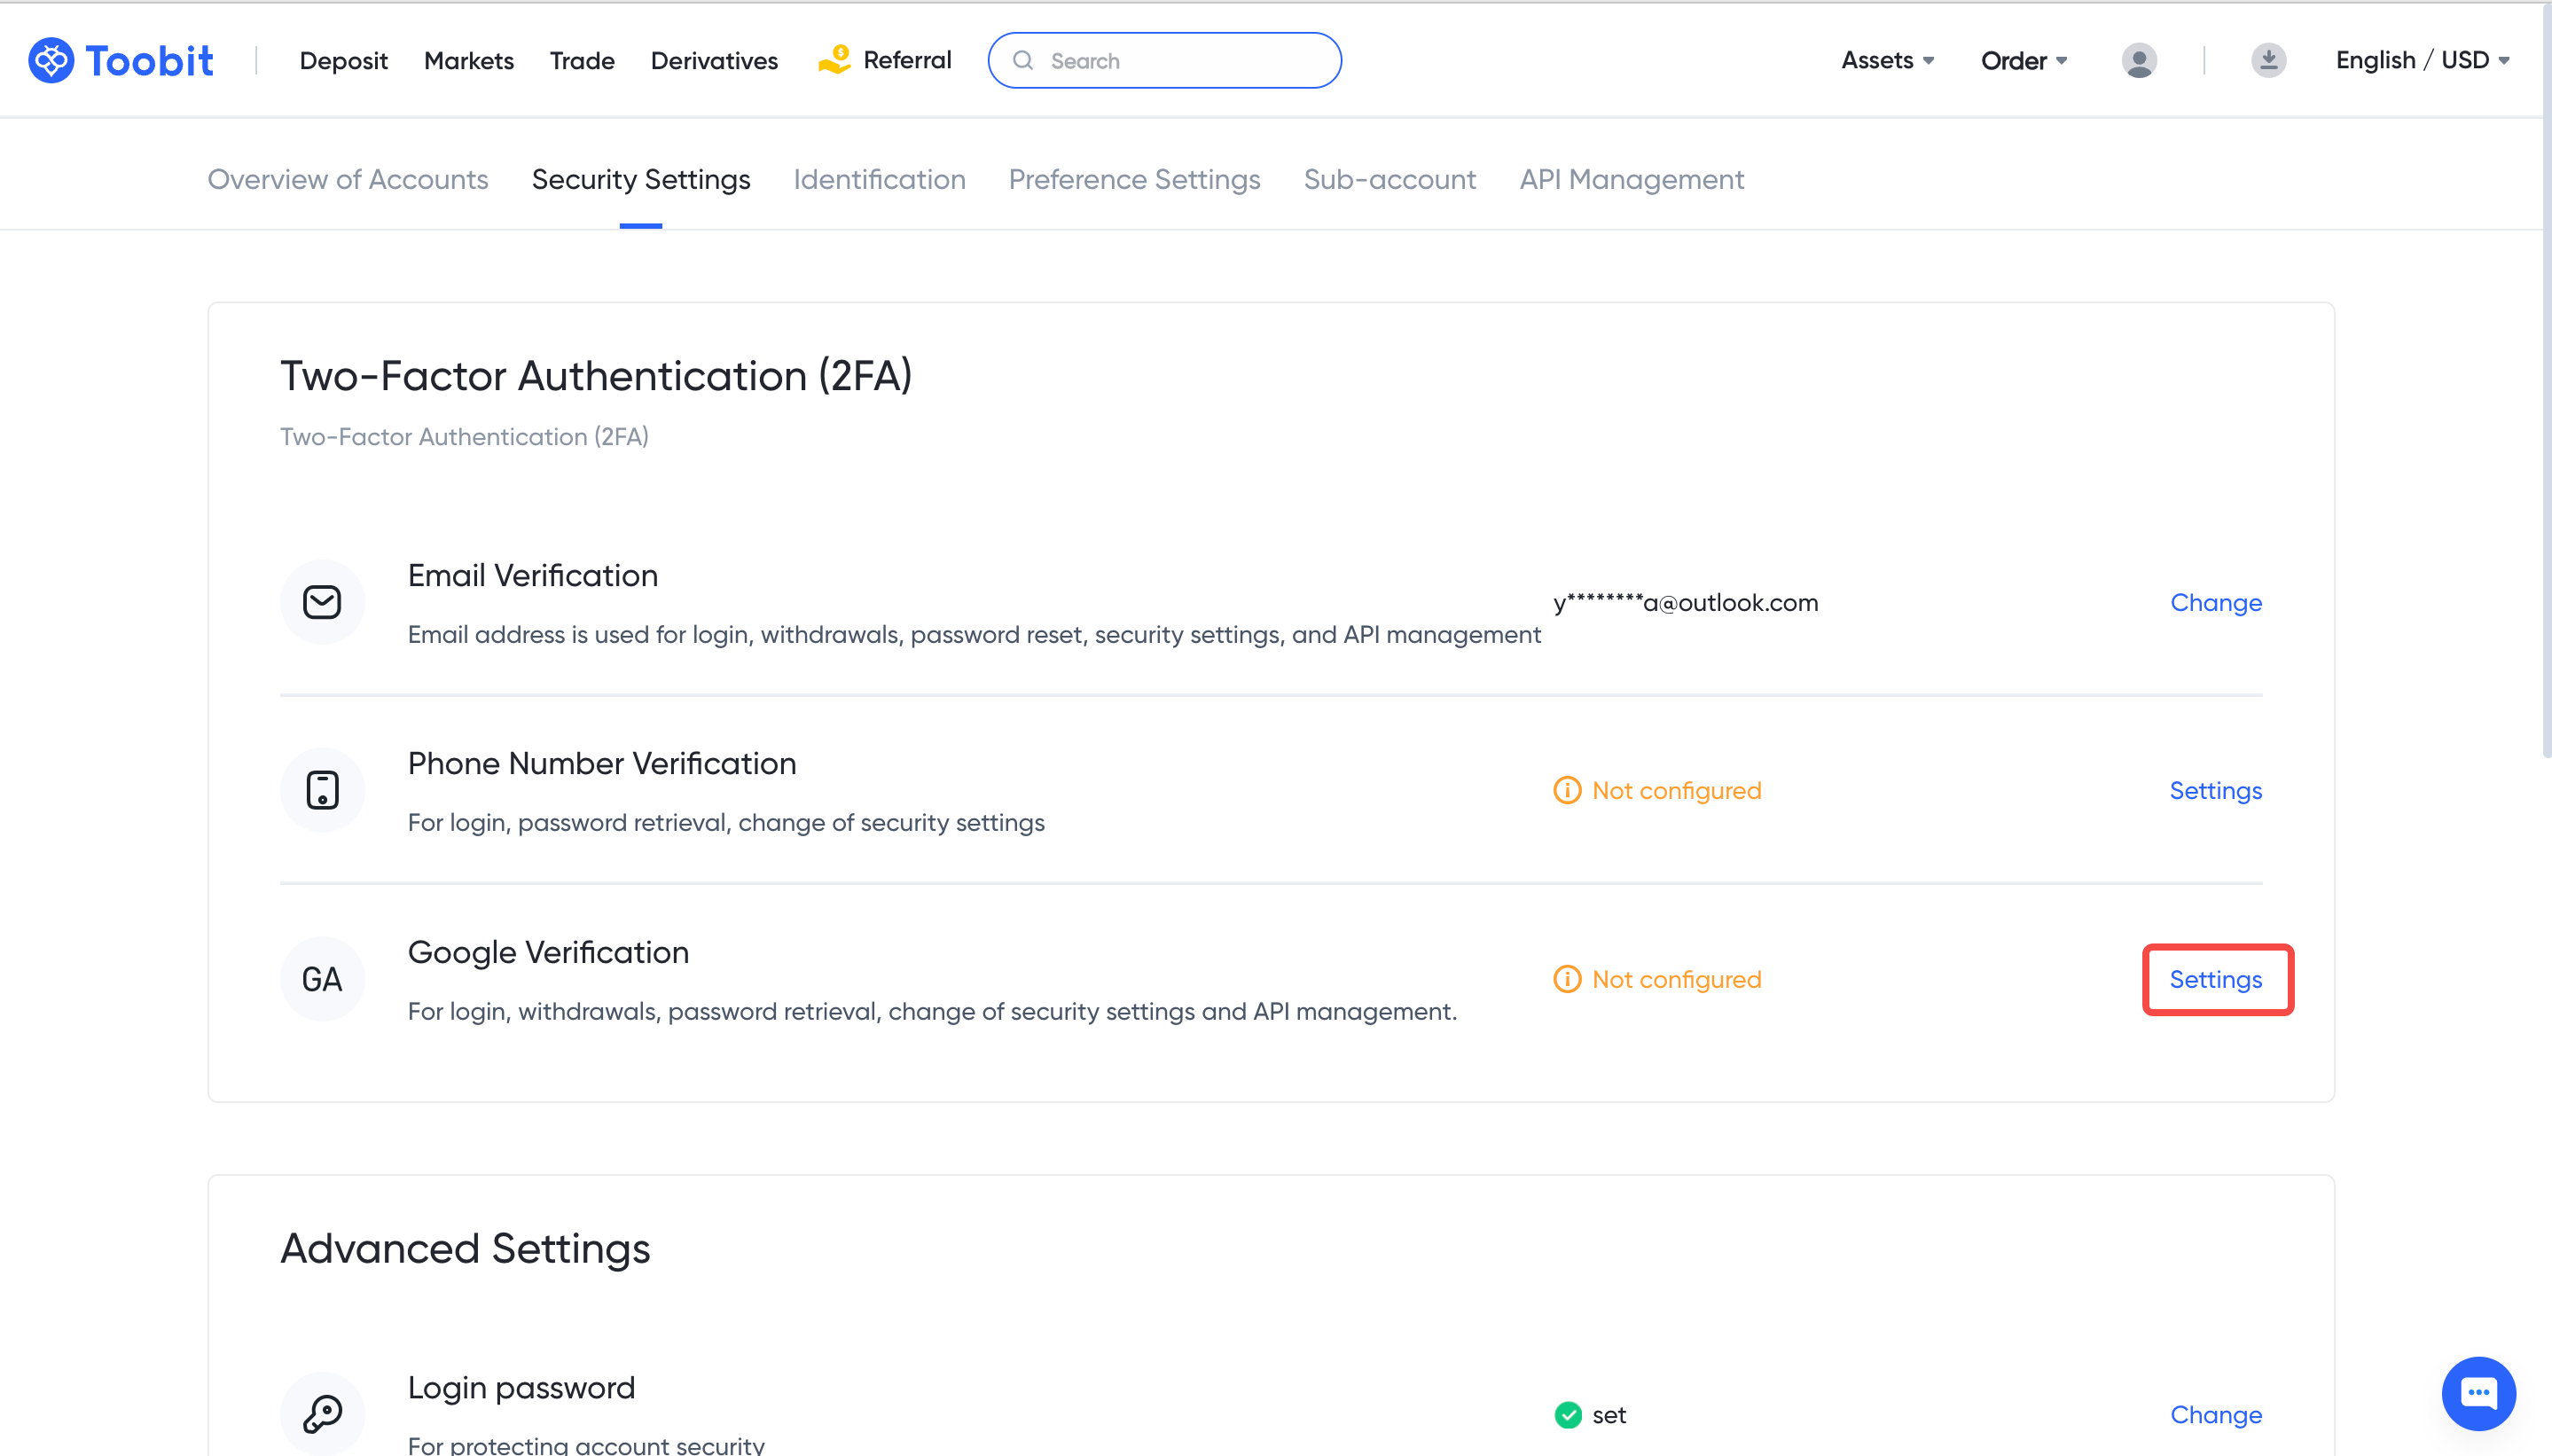The image size is (2552, 1456).
Task: Open Settings for Phone Number Verification
Action: point(2215,790)
